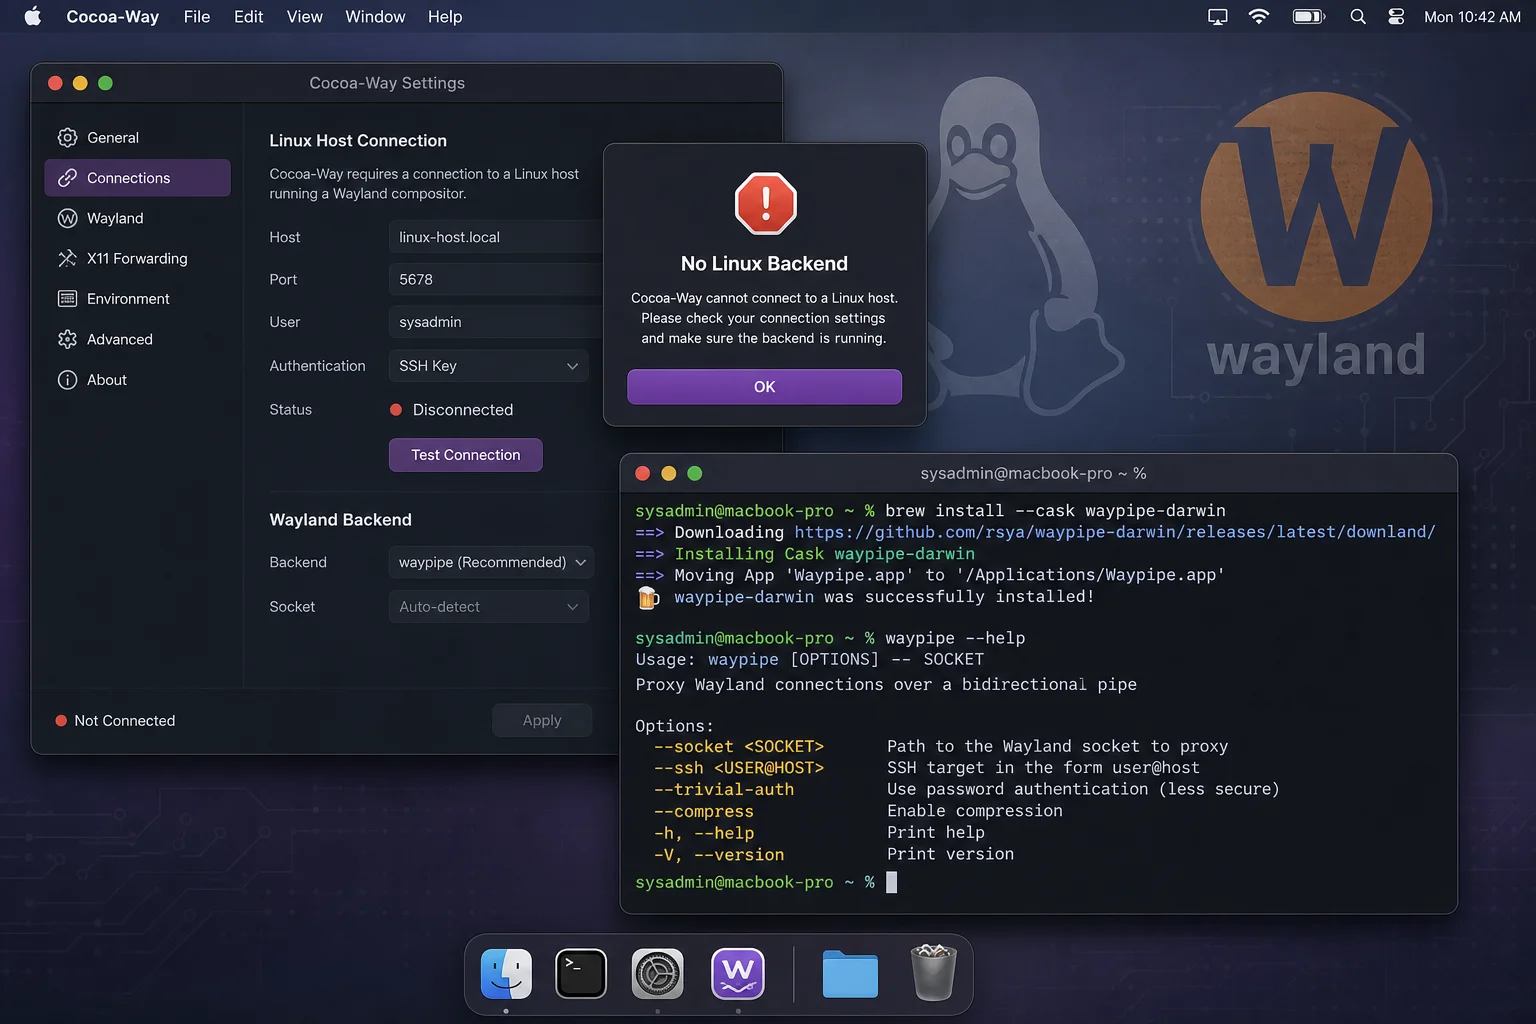Click the Port field showing 5678
This screenshot has width=1536, height=1024.
pyautogui.click(x=495, y=279)
